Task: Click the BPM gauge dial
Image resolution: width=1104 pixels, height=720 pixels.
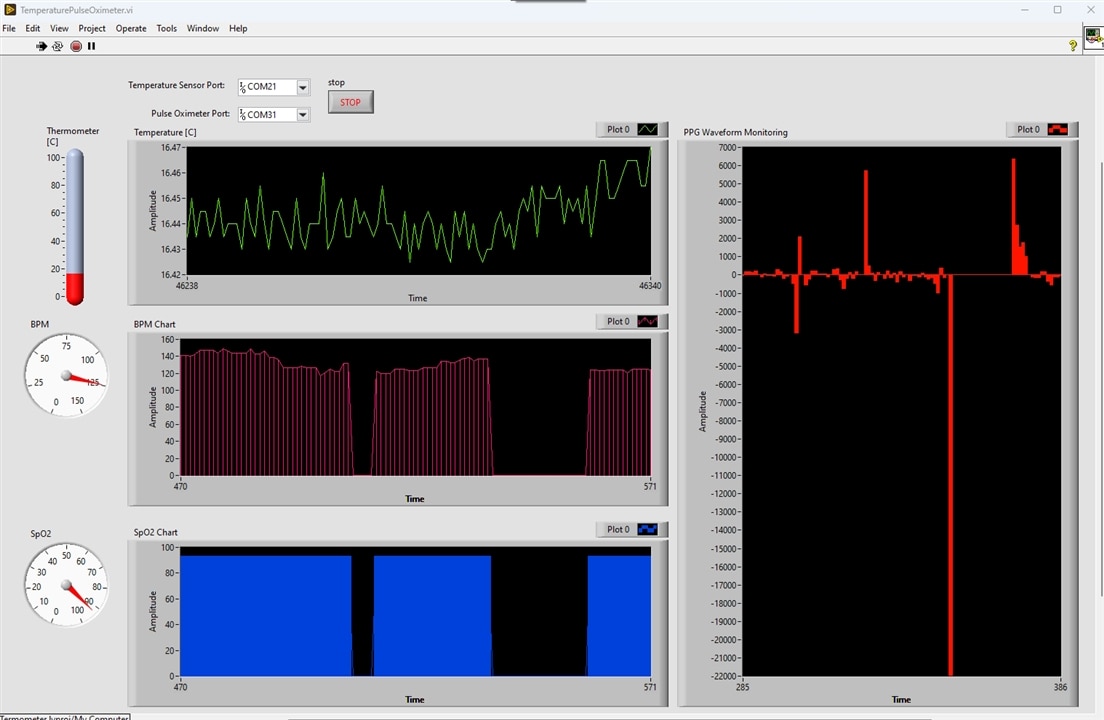Action: tap(66, 375)
